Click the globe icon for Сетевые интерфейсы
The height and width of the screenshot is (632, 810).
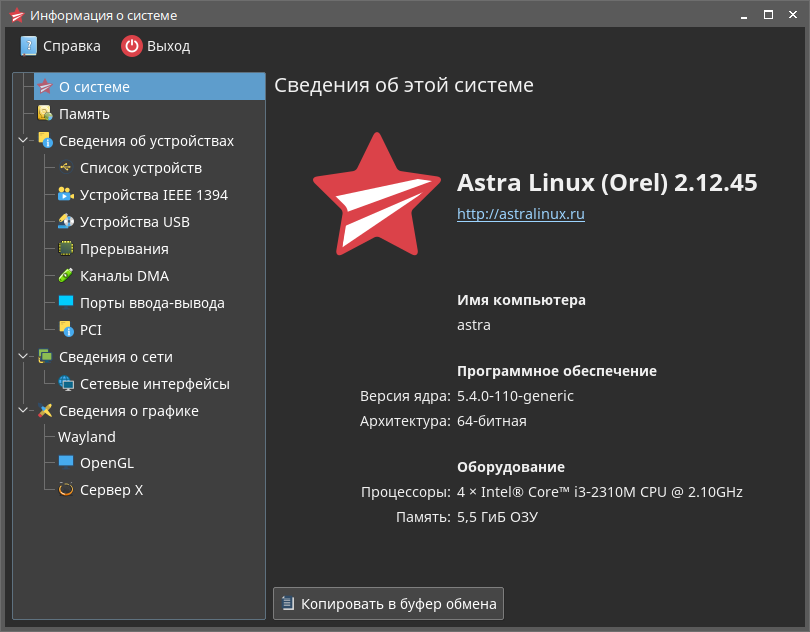point(66,383)
